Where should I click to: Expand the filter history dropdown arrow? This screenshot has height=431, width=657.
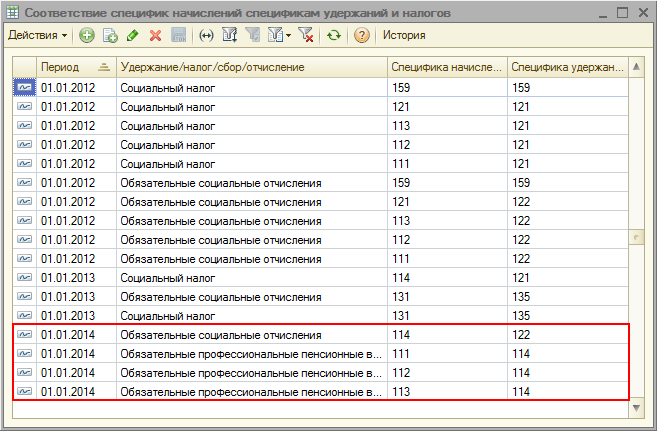[288, 35]
